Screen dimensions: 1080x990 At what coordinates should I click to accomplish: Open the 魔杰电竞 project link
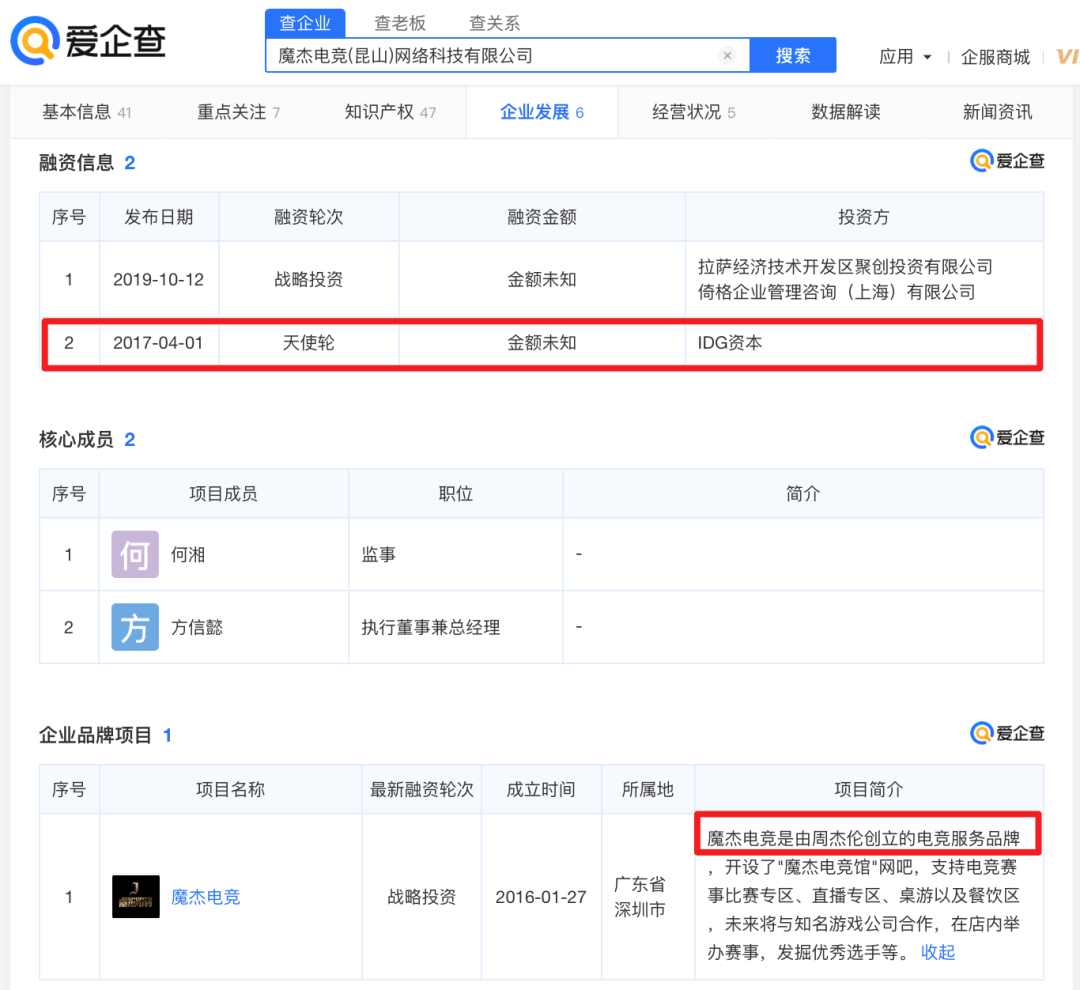click(x=205, y=897)
